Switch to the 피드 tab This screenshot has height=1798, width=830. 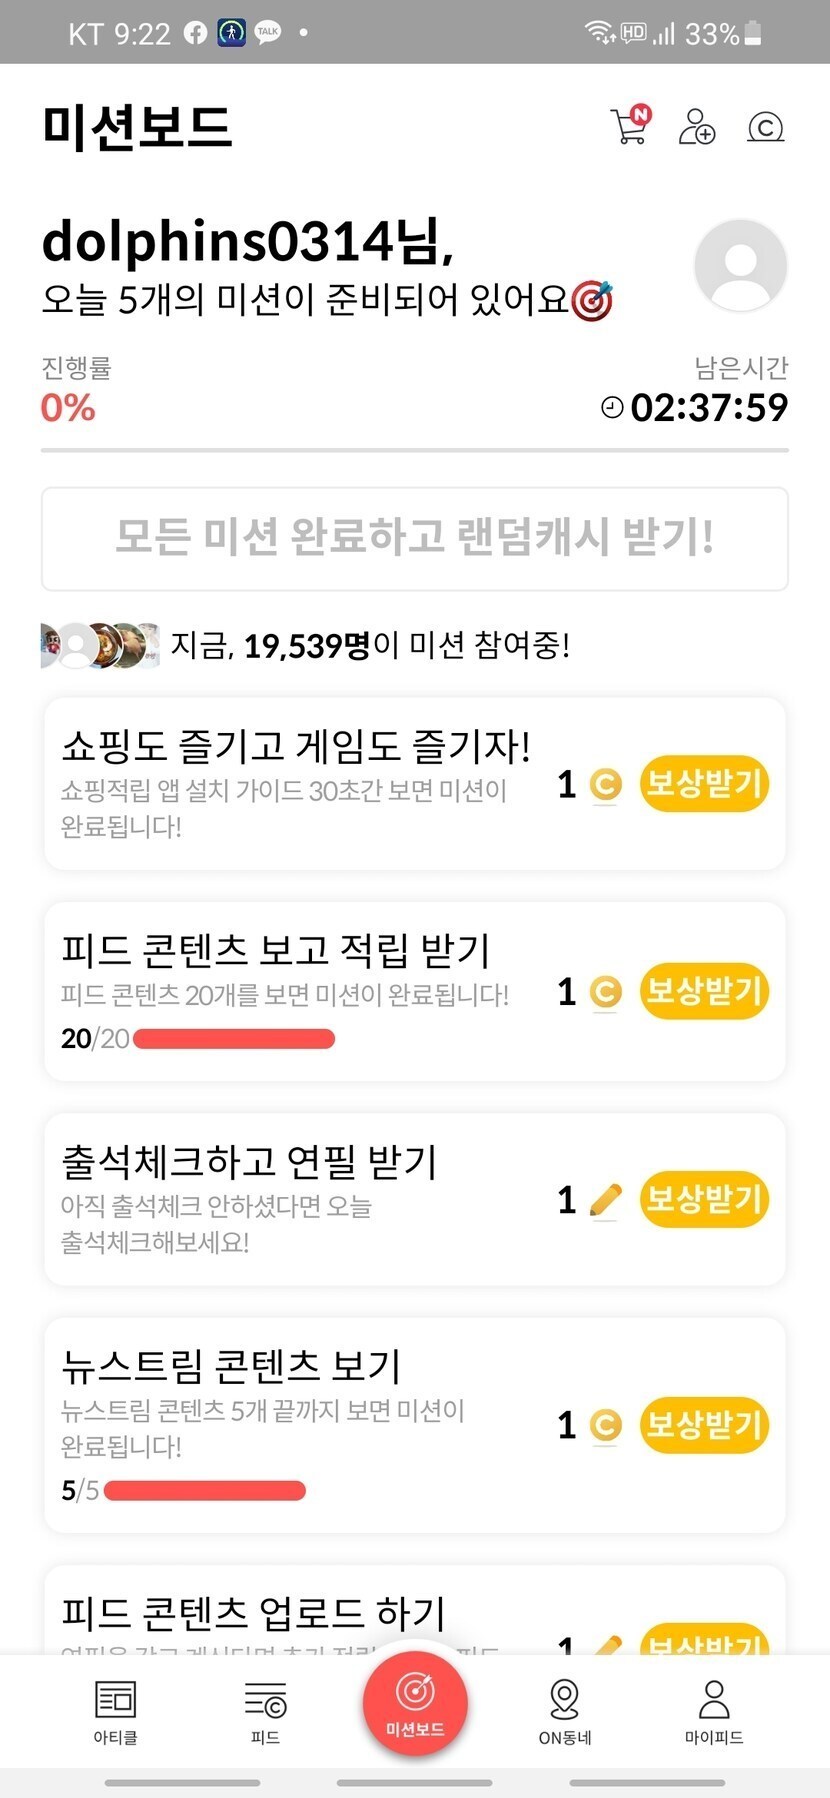[265, 1712]
